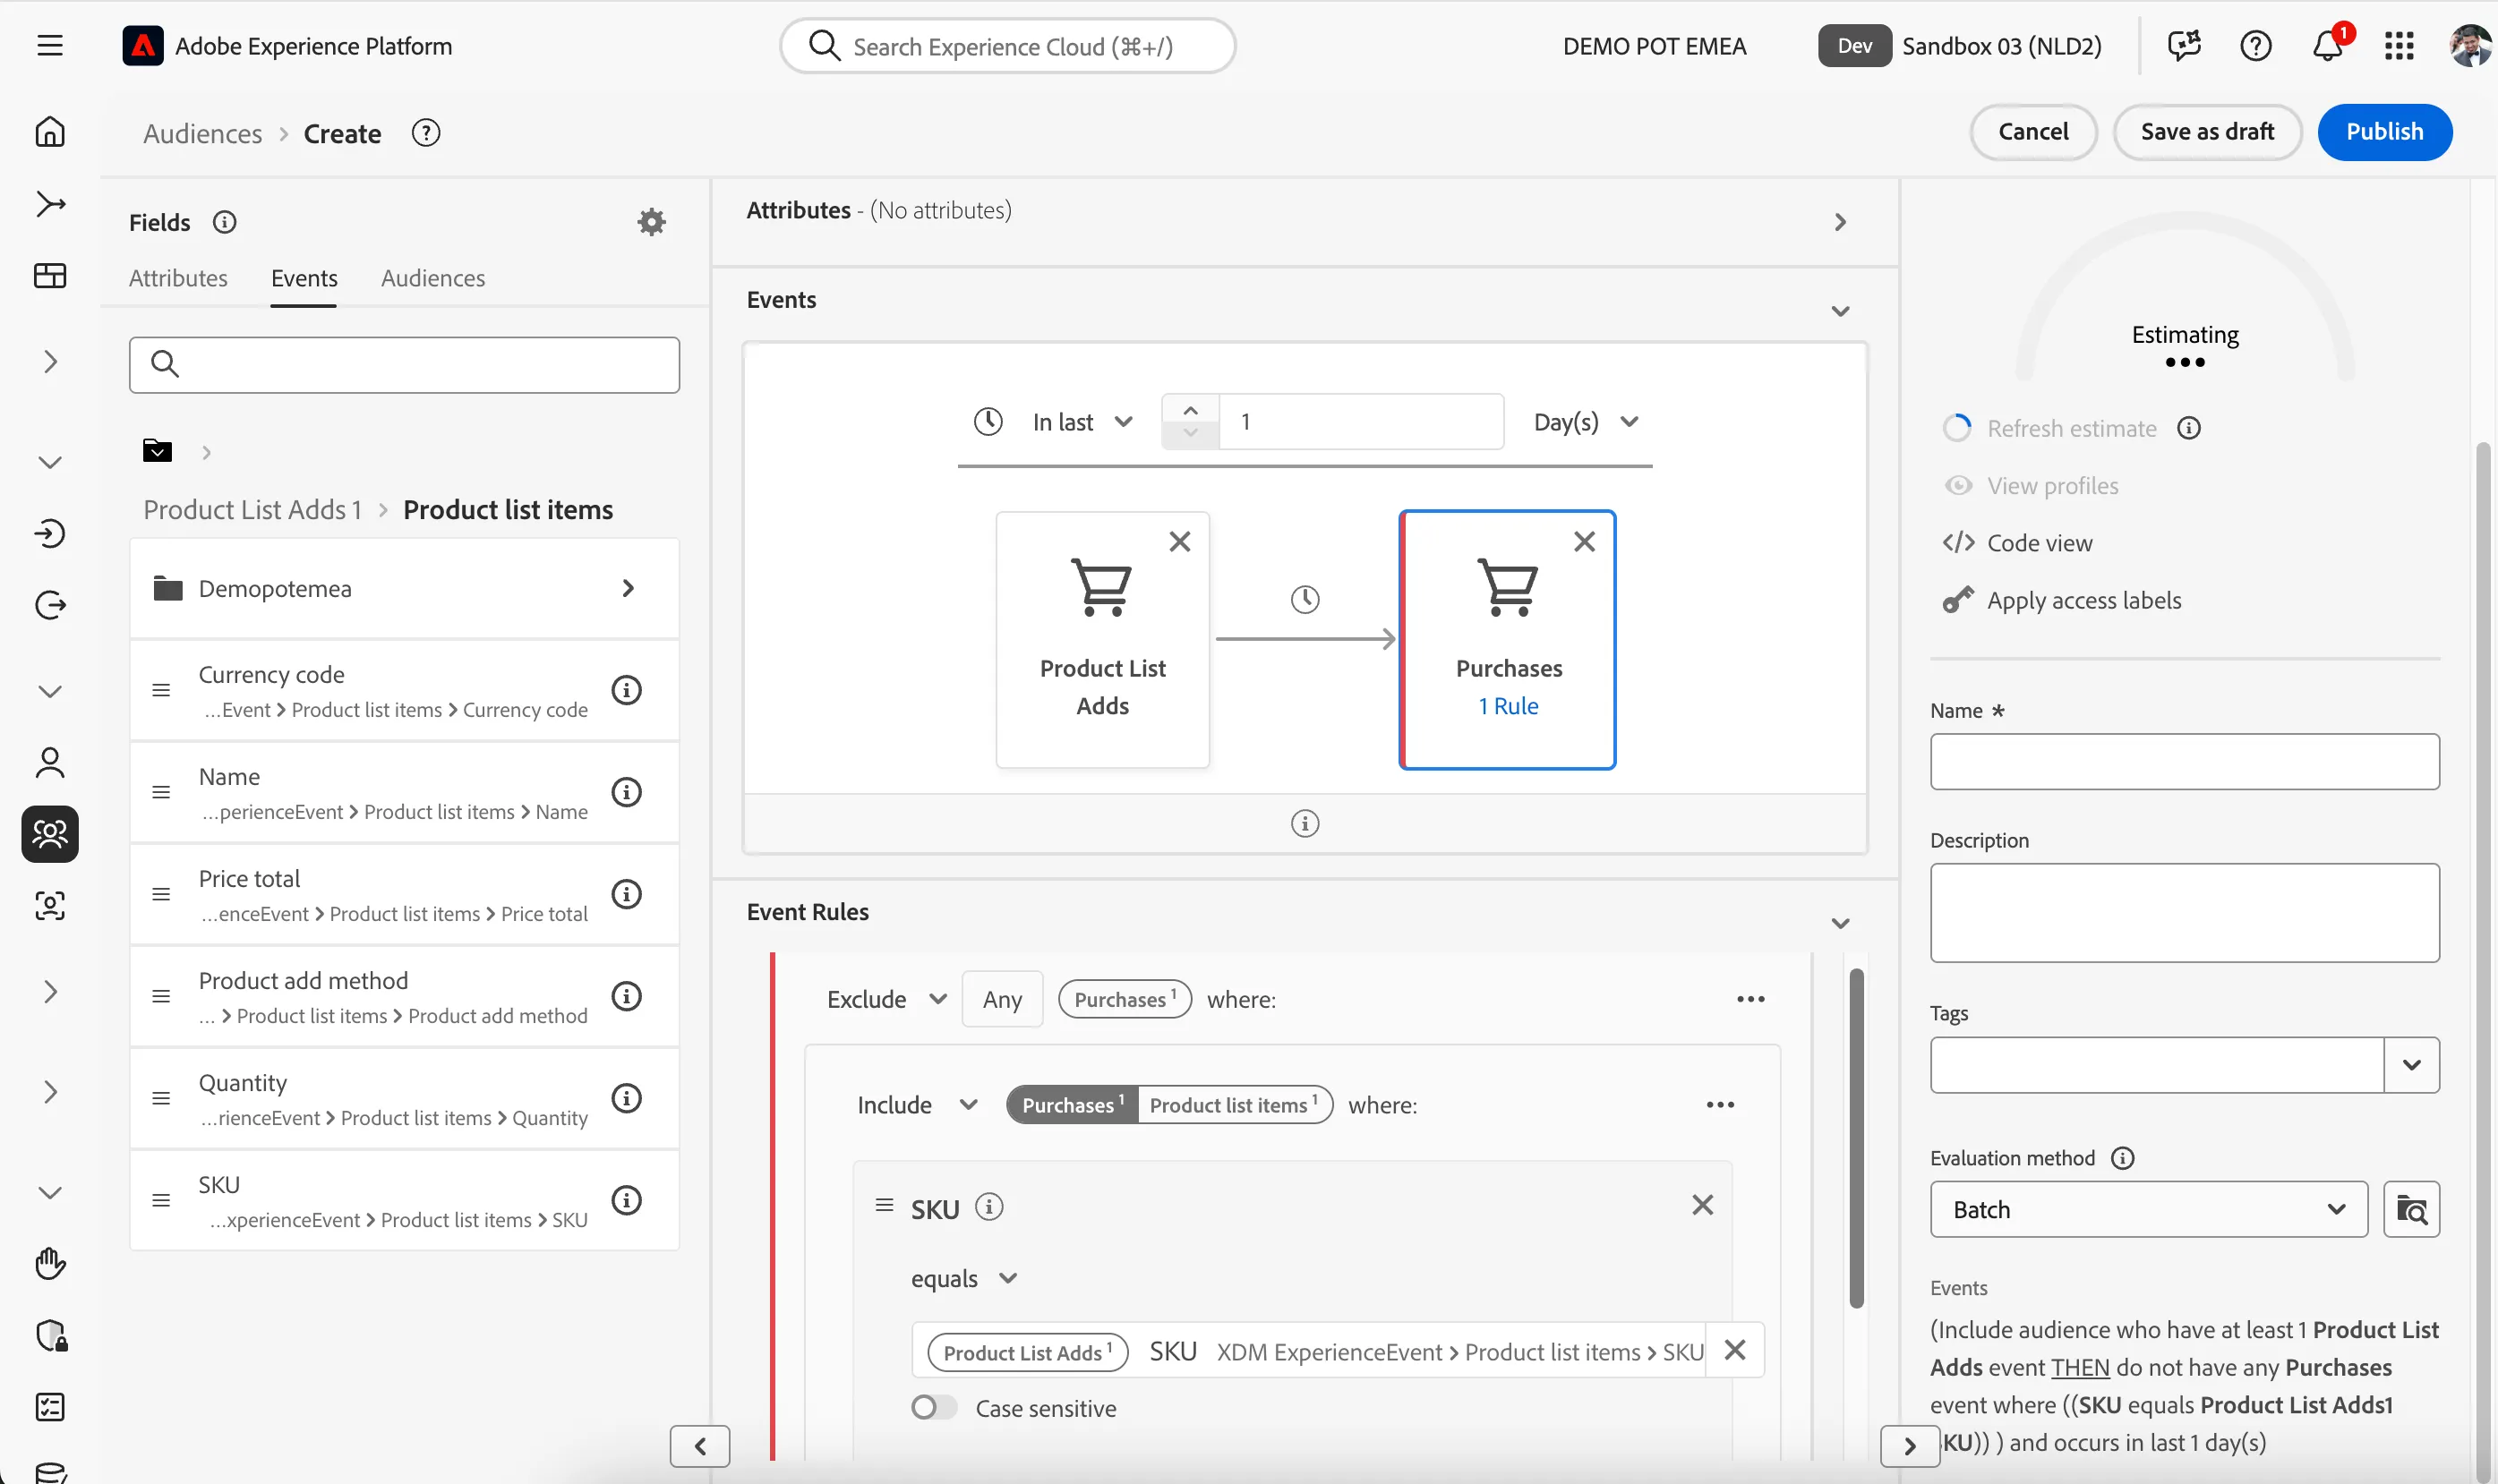Click the audience Name input field
The image size is (2498, 1484).
[x=2185, y=762]
